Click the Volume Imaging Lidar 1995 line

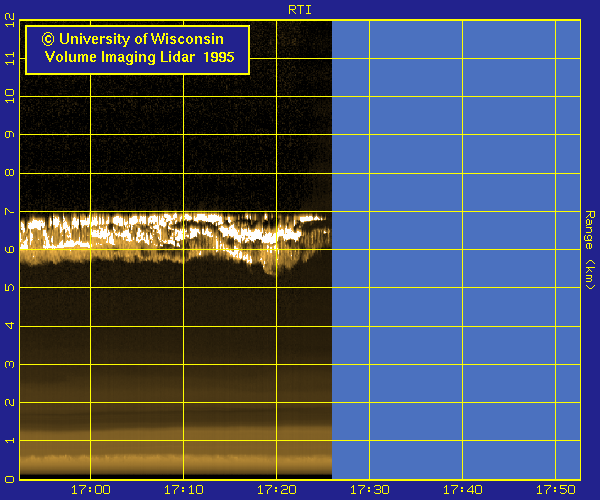[x=139, y=57]
